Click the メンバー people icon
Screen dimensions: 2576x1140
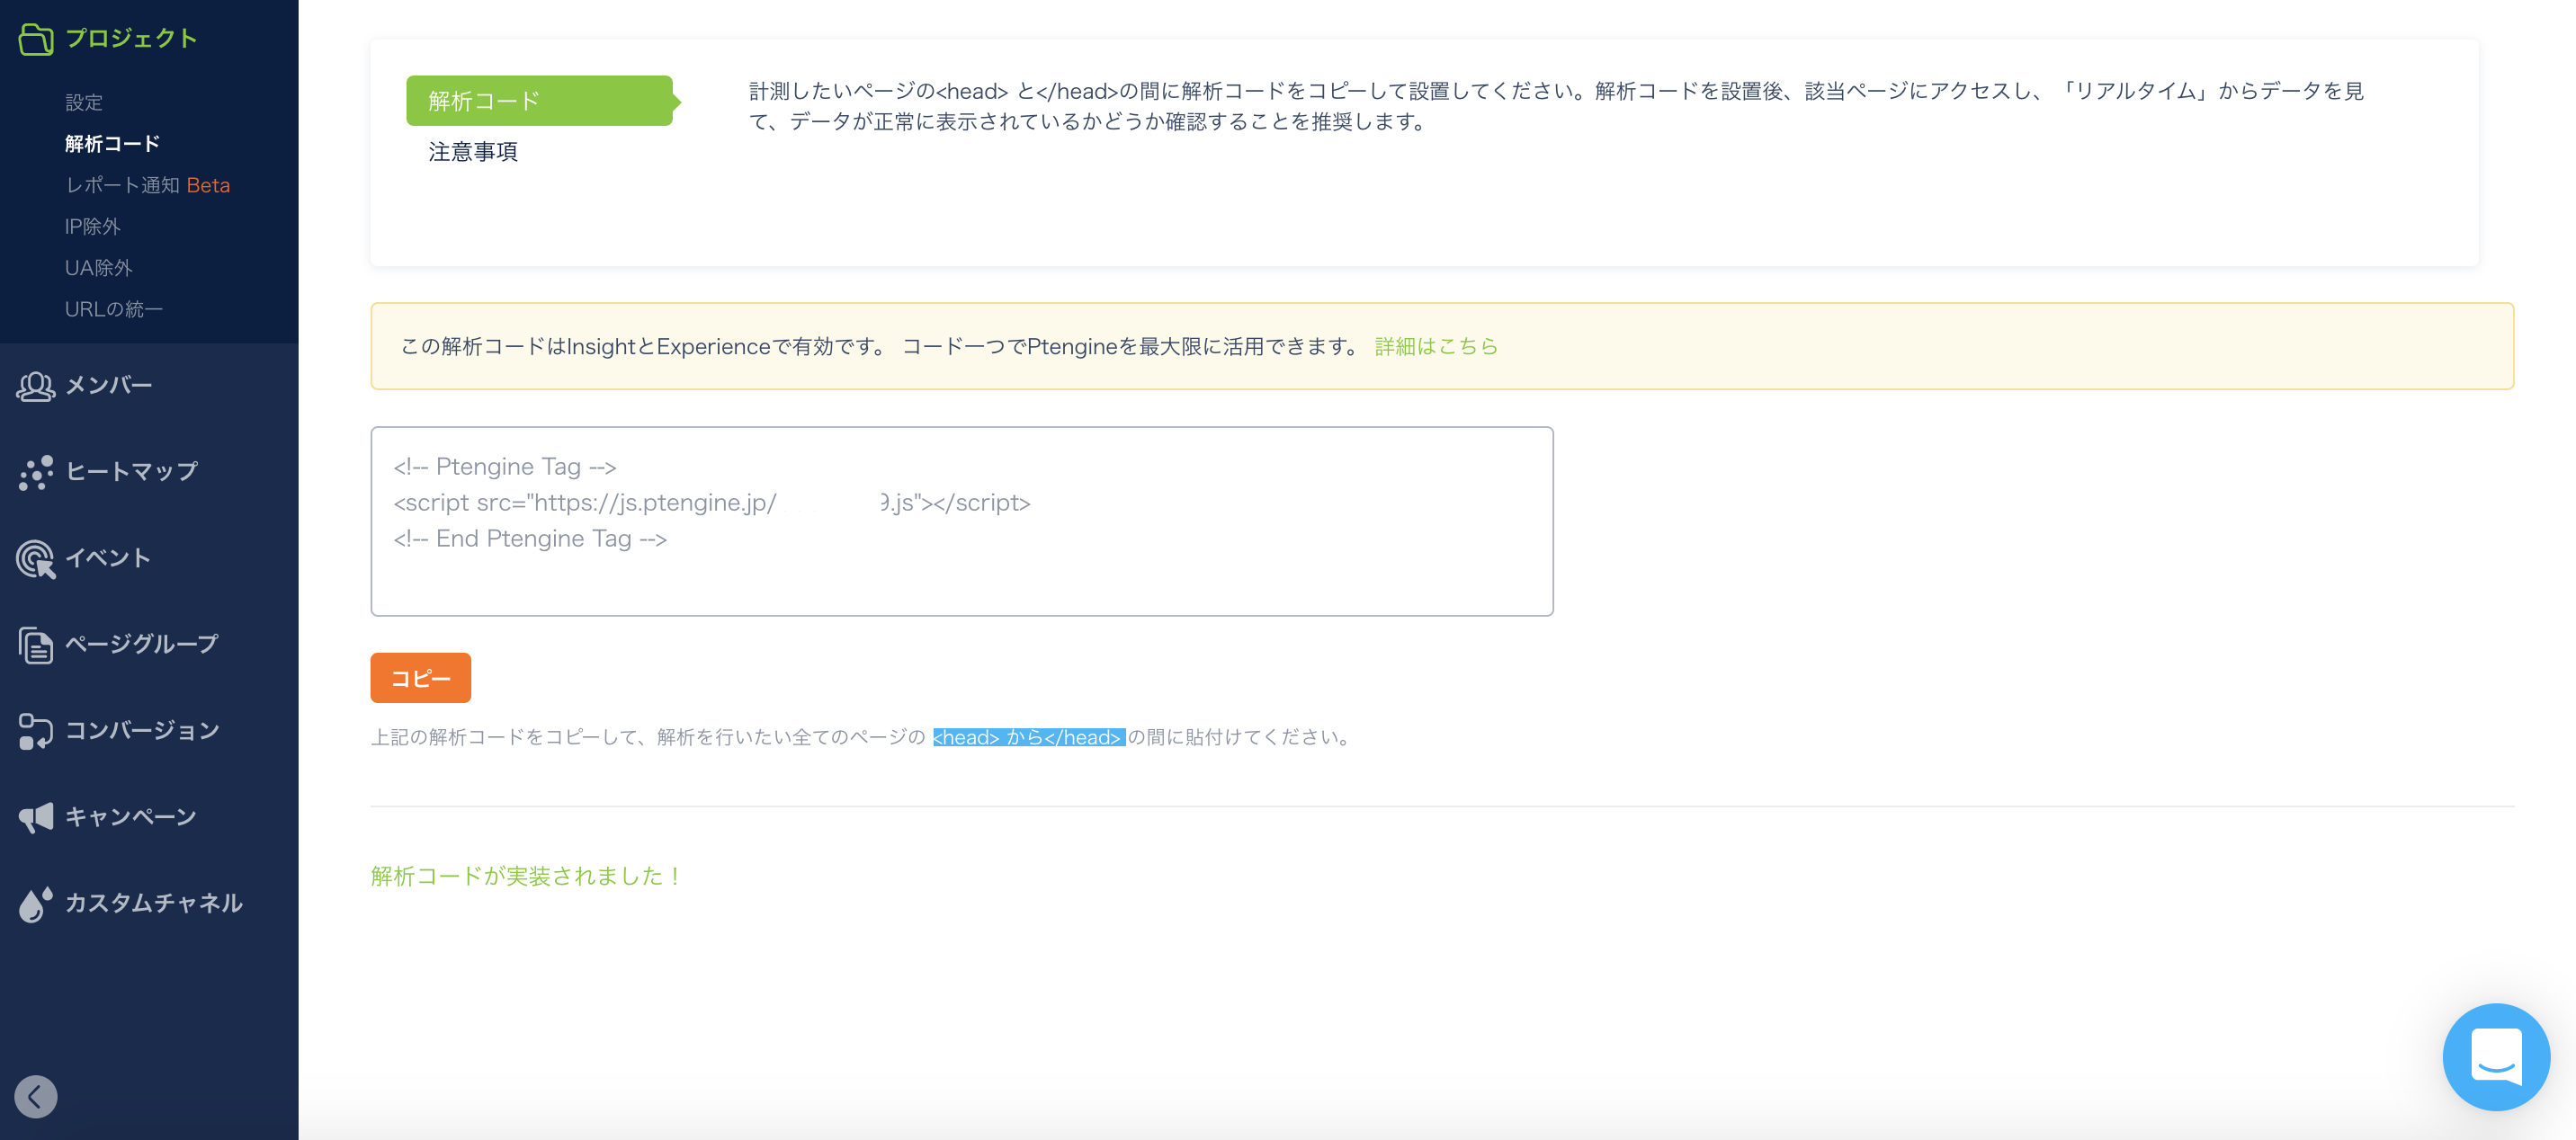click(36, 386)
